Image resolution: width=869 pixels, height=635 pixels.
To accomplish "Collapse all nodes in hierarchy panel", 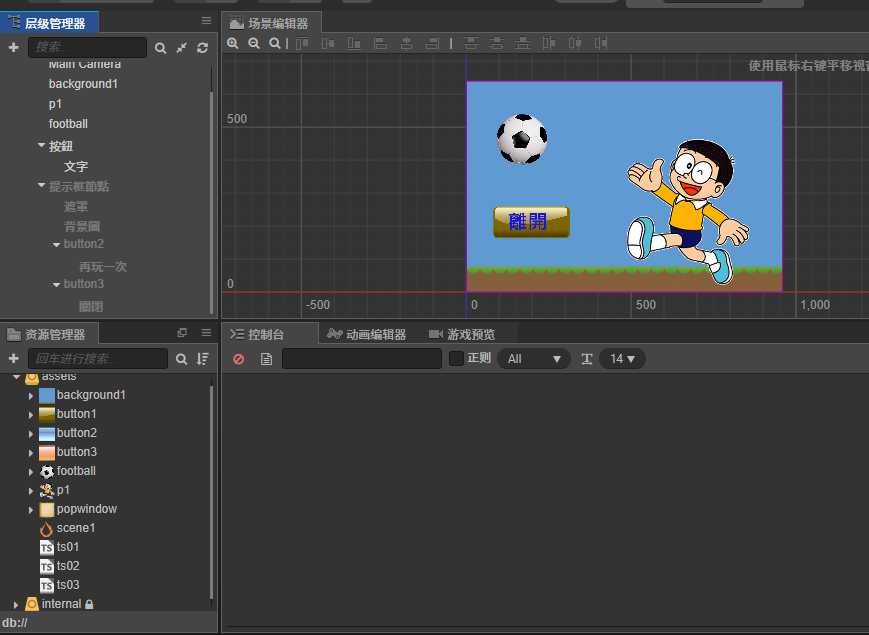I will click(181, 48).
